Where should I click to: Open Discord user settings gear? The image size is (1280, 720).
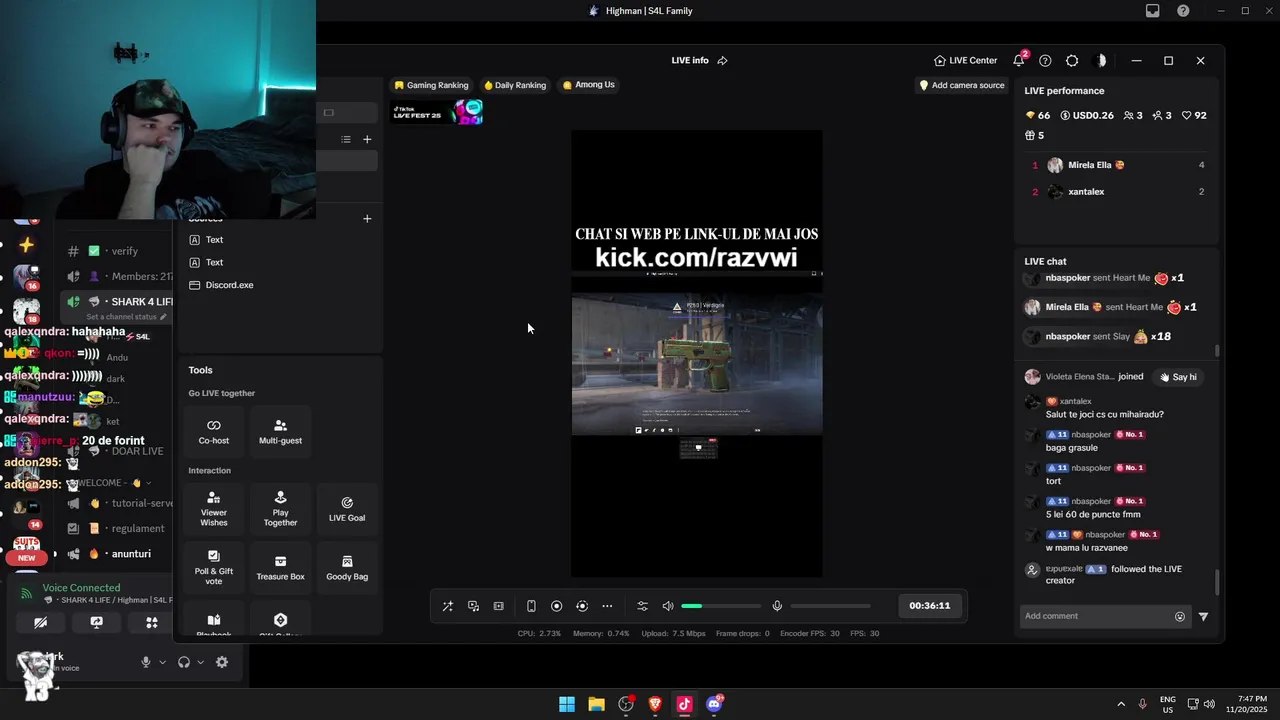[222, 662]
